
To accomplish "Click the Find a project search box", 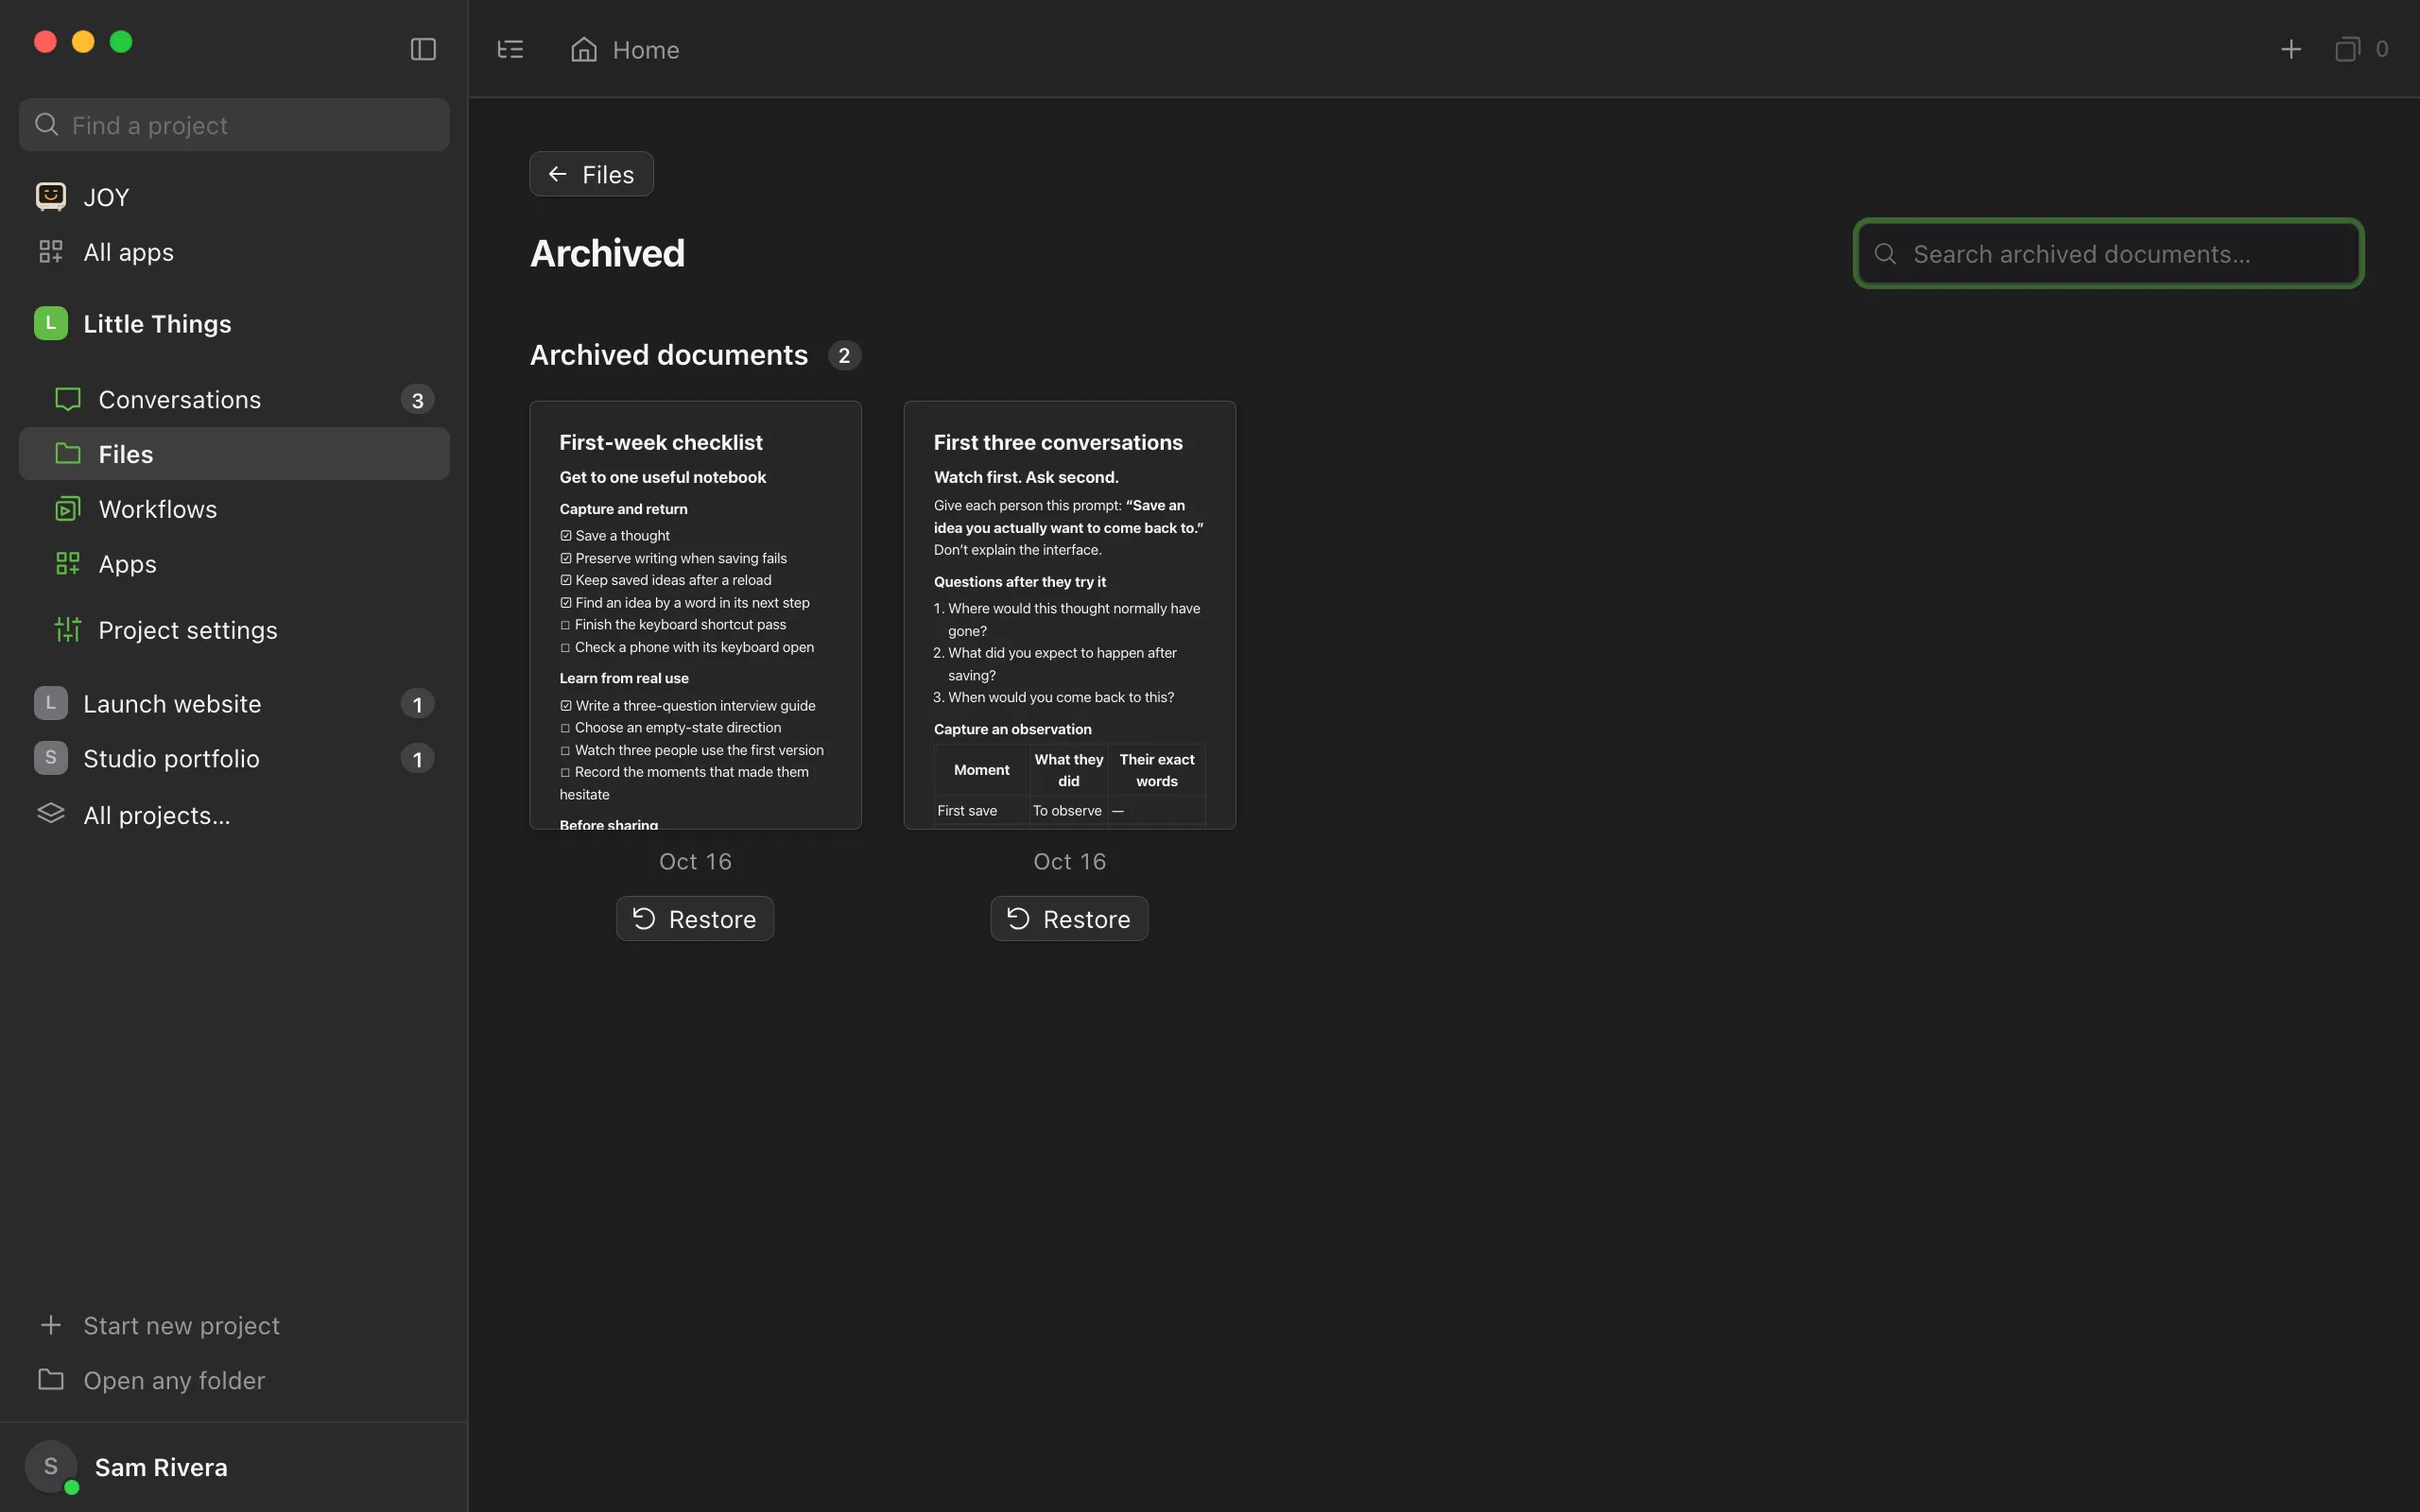I will (234, 125).
